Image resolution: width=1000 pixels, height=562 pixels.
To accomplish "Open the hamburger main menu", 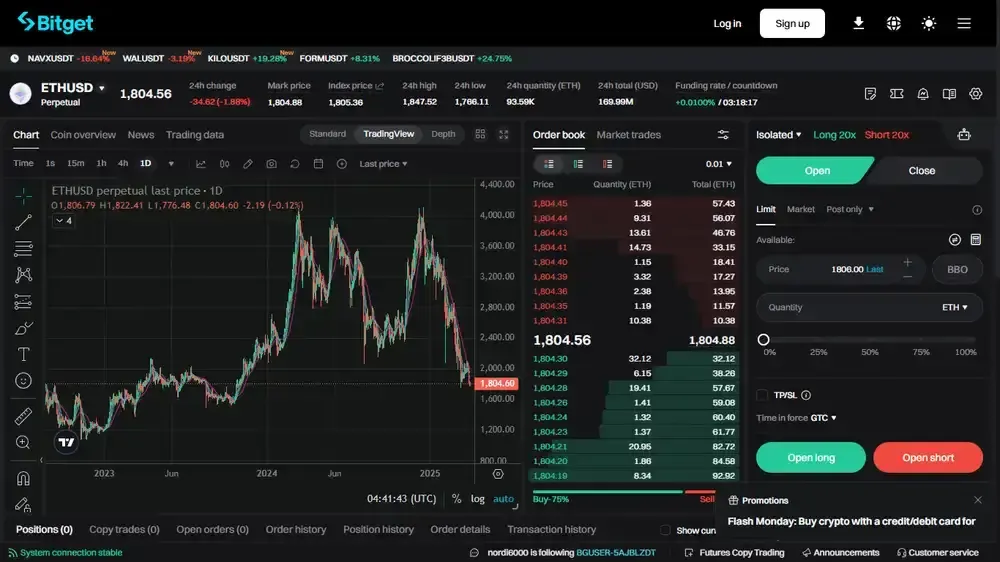I will point(964,24).
